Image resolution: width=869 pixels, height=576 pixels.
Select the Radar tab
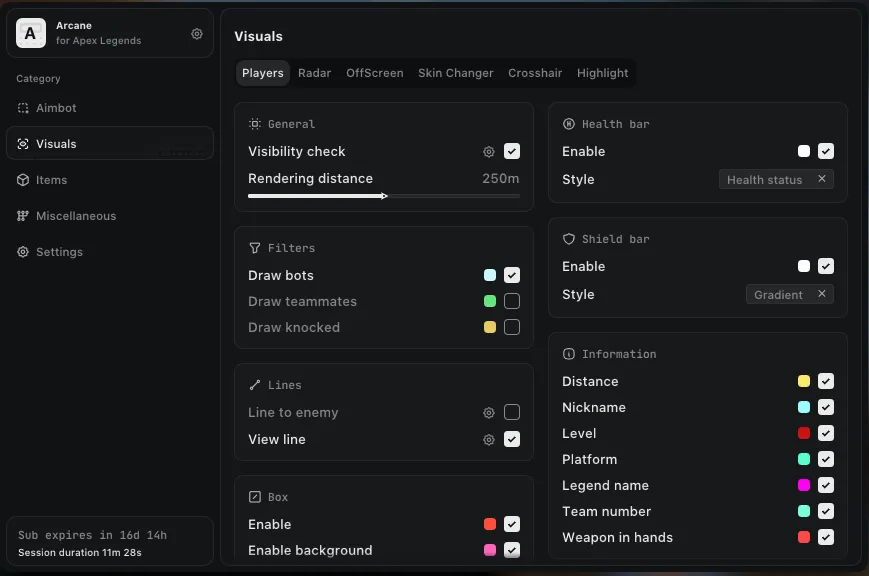(314, 72)
